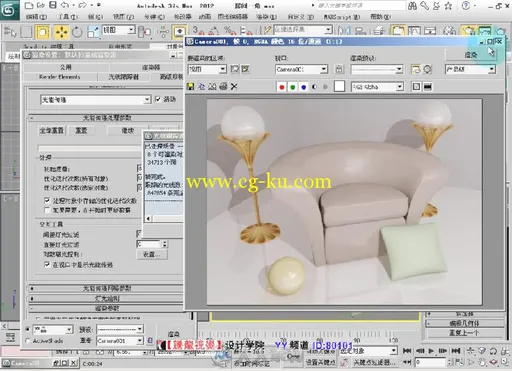Toggle the 3D Snaps icon
Image resolution: width=512 pixels, height=371 pixels.
(x=198, y=31)
